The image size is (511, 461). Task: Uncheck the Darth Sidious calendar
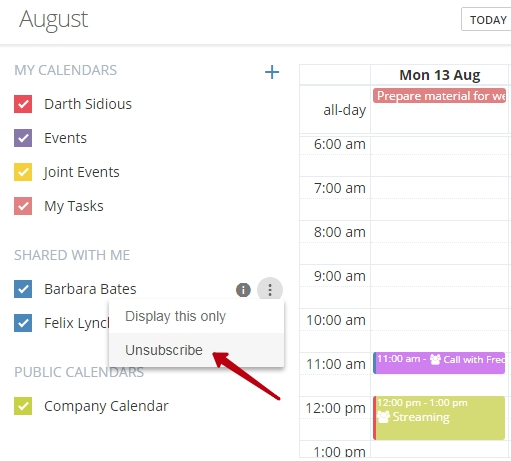[23, 104]
